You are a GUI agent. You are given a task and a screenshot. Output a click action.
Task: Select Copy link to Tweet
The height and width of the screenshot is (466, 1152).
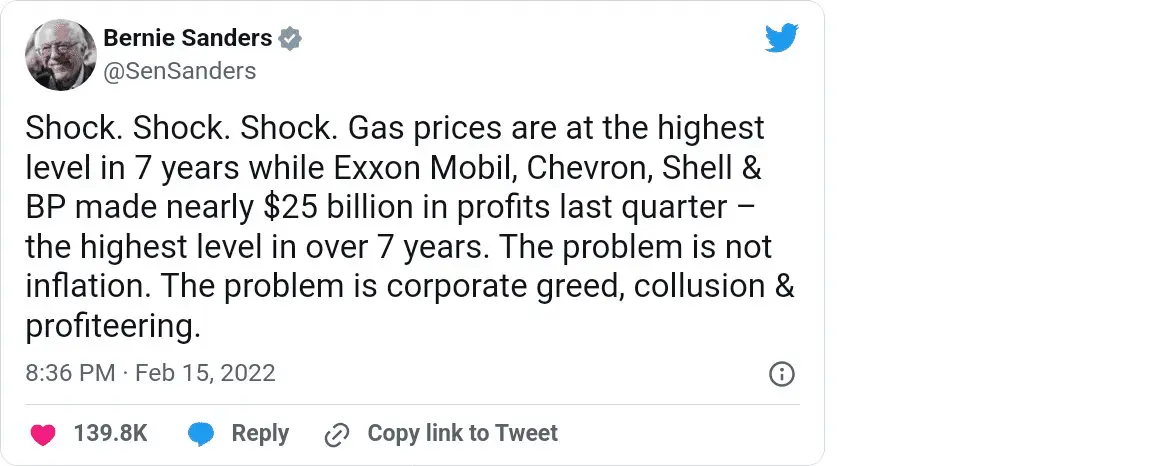(462, 434)
